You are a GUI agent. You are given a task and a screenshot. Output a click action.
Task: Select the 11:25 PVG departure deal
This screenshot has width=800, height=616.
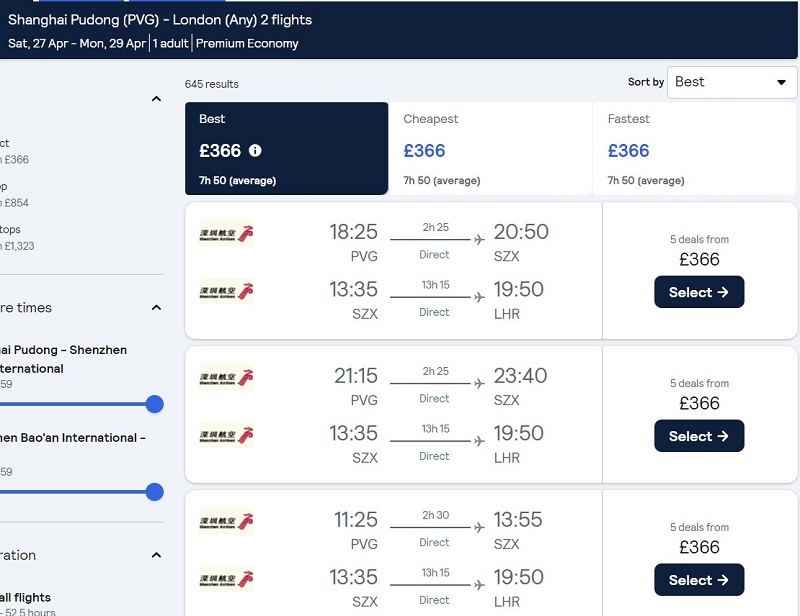[x=699, y=580]
